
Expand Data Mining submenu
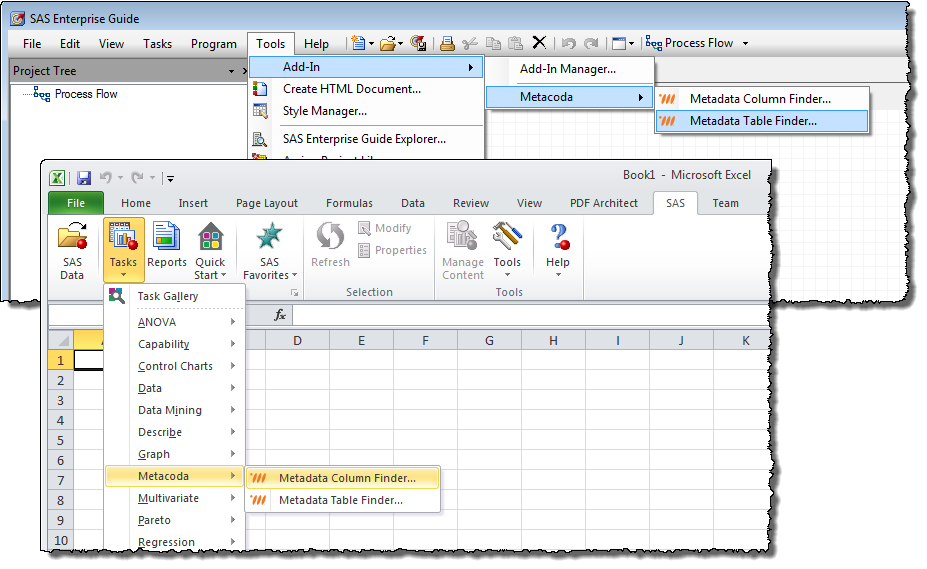pos(175,410)
